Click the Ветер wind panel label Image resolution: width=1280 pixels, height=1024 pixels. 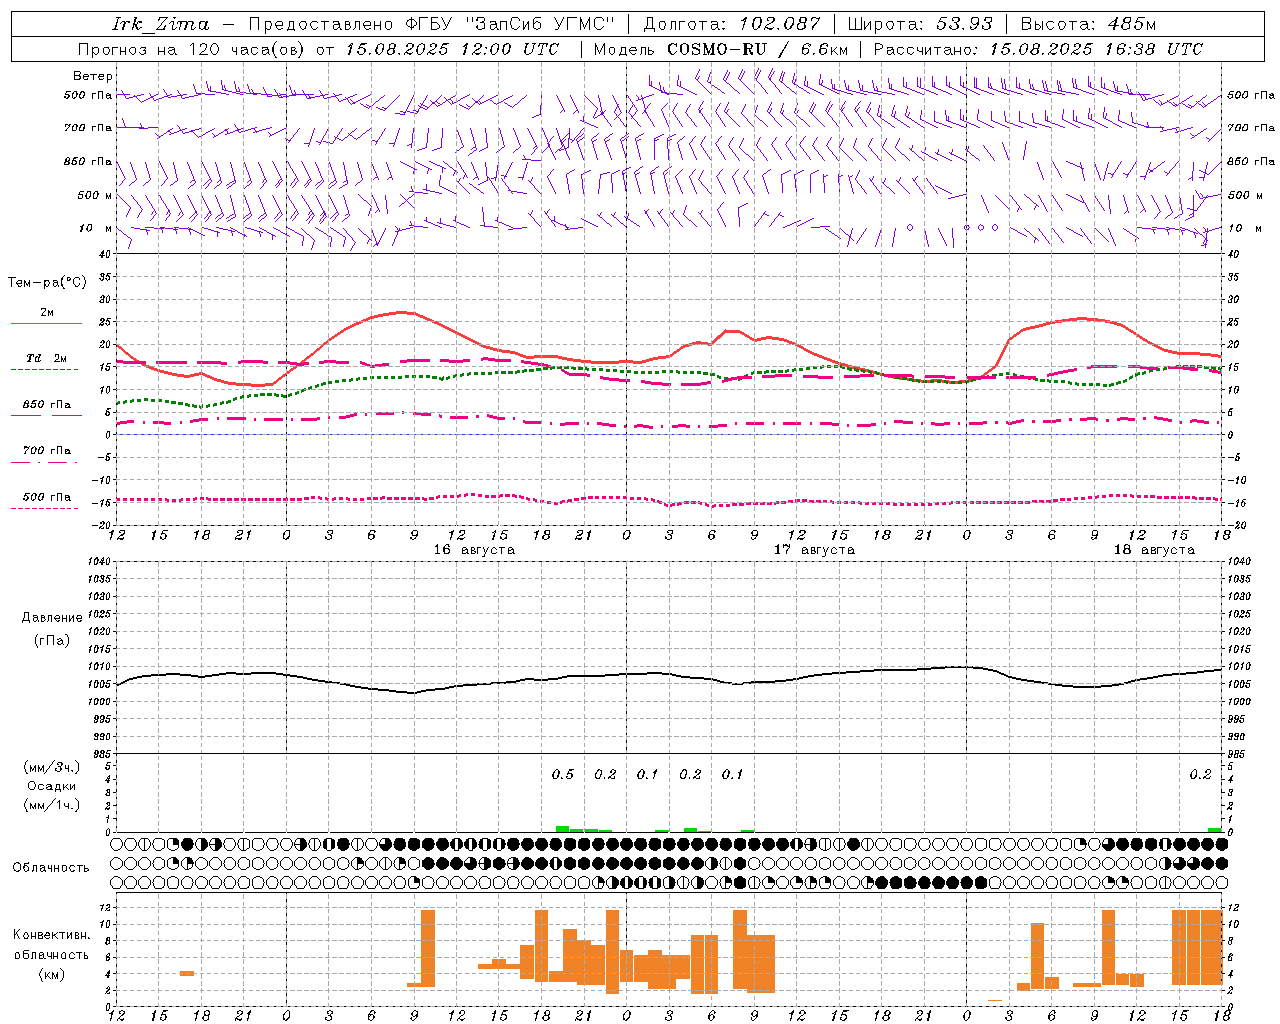[93, 76]
